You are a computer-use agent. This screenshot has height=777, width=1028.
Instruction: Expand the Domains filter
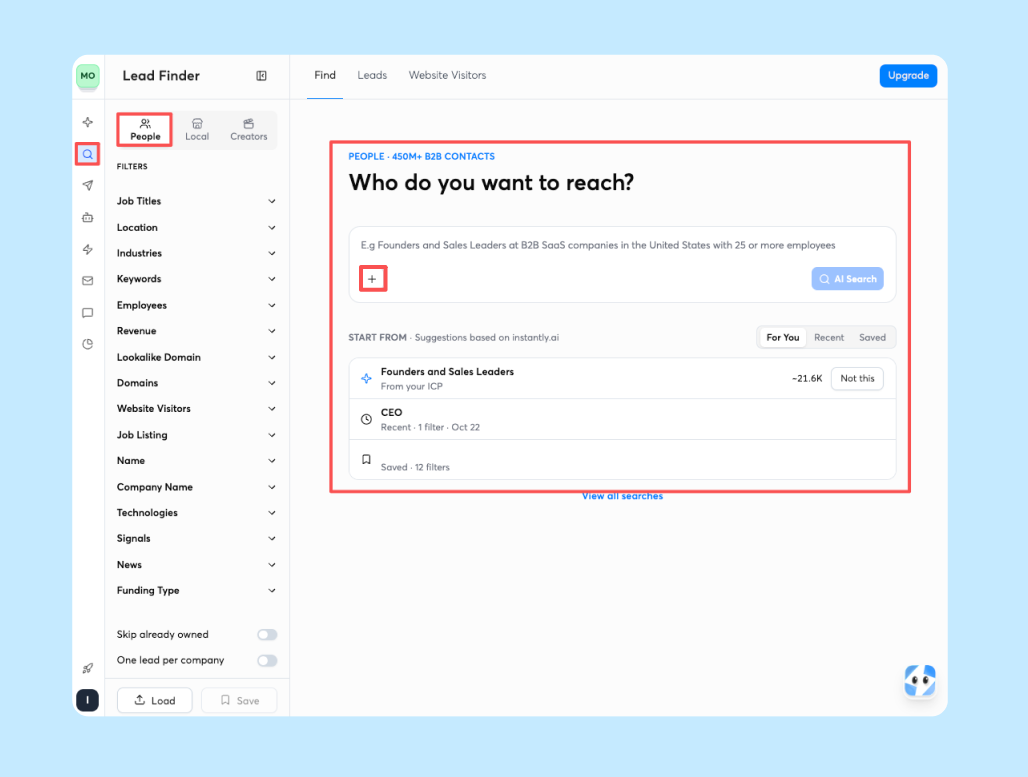(197, 383)
